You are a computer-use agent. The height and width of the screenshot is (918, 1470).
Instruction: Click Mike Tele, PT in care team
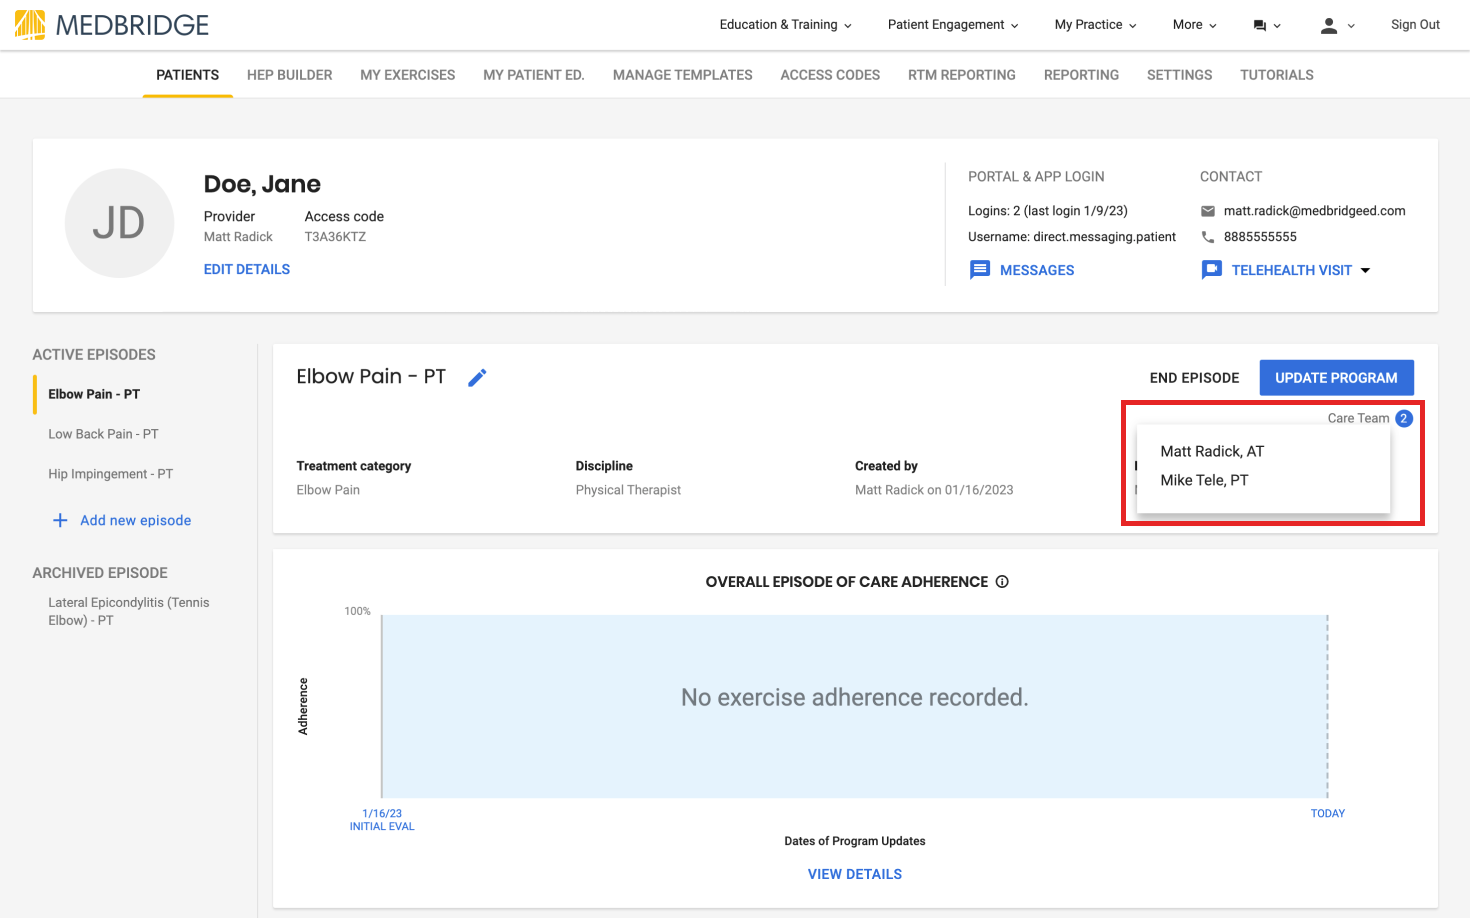tap(1204, 481)
